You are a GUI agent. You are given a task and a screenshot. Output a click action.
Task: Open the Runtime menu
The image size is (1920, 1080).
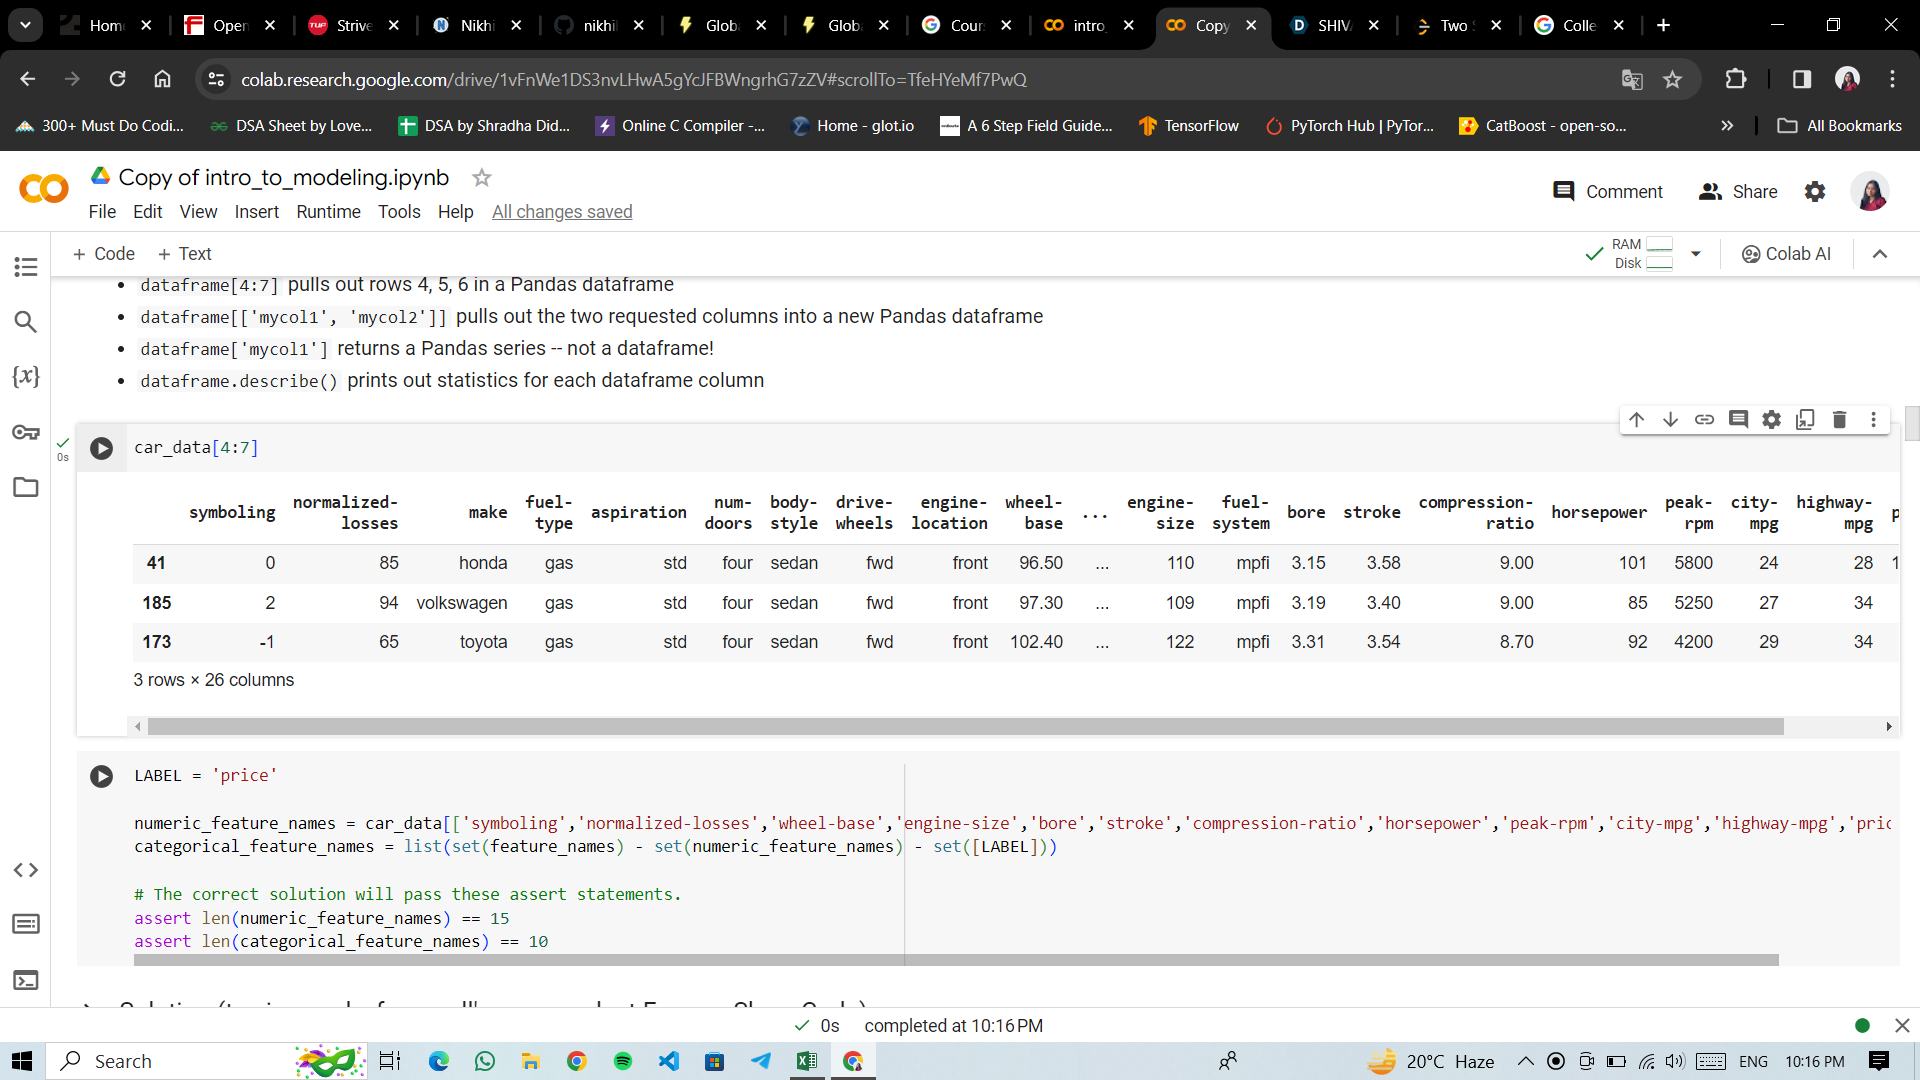(328, 212)
